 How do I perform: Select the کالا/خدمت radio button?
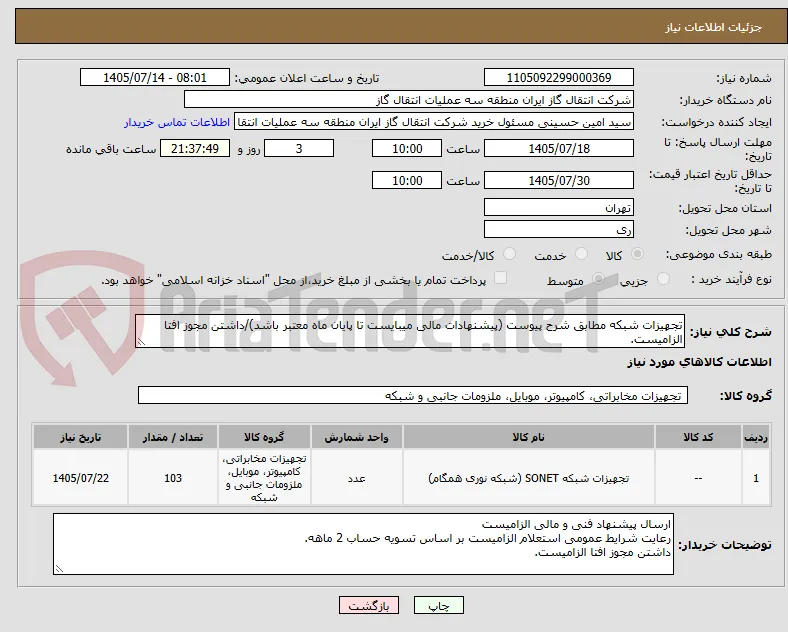pyautogui.click(x=510, y=254)
